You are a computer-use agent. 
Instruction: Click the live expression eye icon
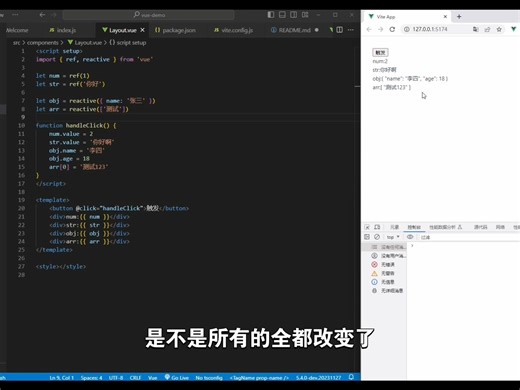410,237
